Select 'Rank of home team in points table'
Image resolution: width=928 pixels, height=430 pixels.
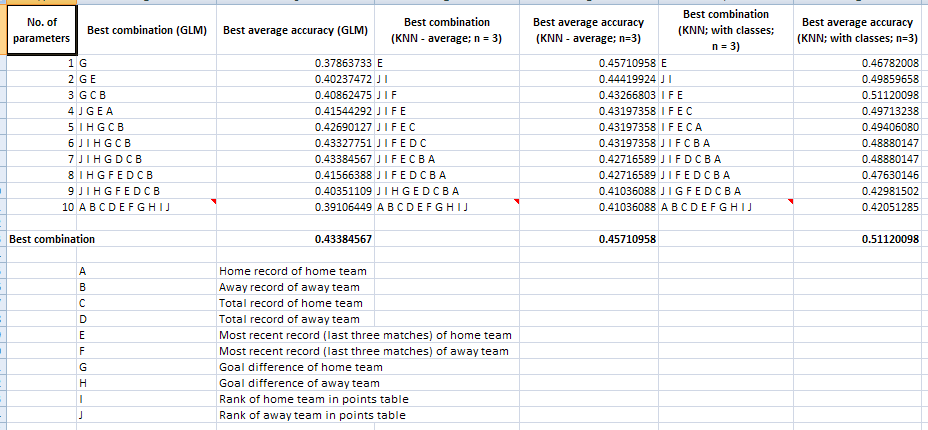click(x=314, y=399)
